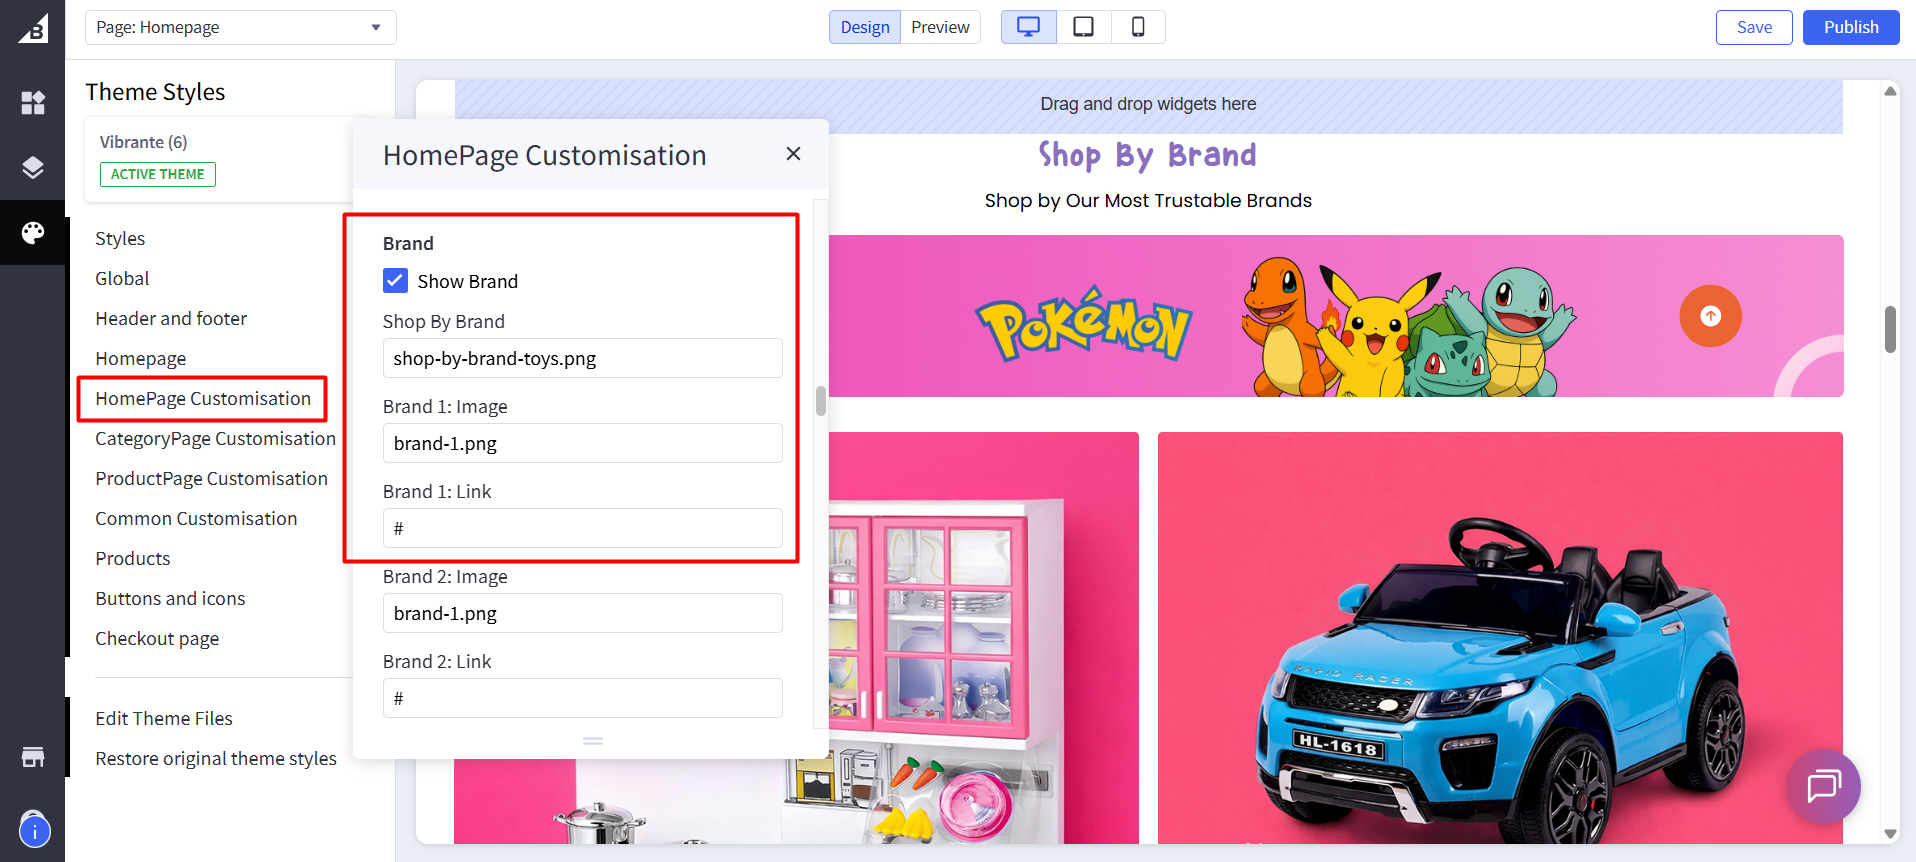Viewport: 1916px width, 862px height.
Task: Click the pink toy kitchen image
Action: point(984,638)
